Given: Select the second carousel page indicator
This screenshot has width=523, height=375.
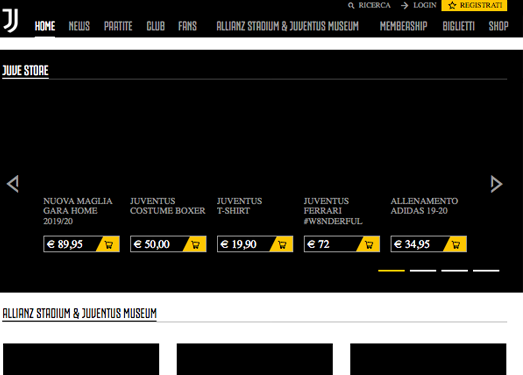Looking at the screenshot, I should [x=423, y=271].
